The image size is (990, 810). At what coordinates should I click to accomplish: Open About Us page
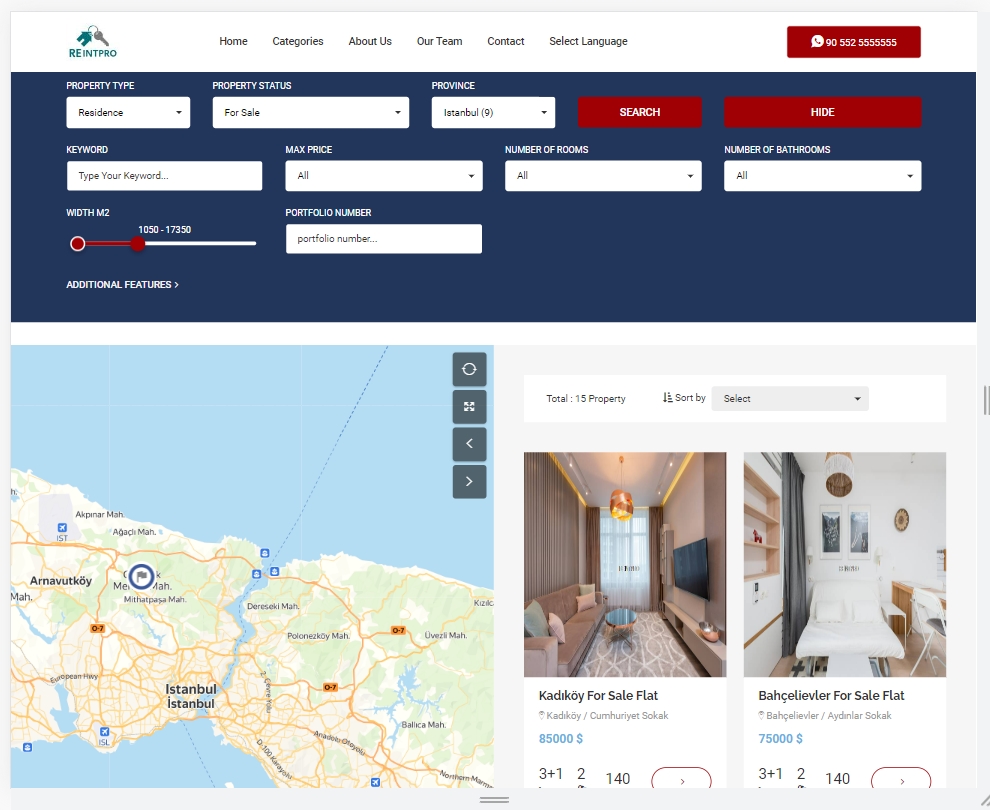click(x=370, y=41)
